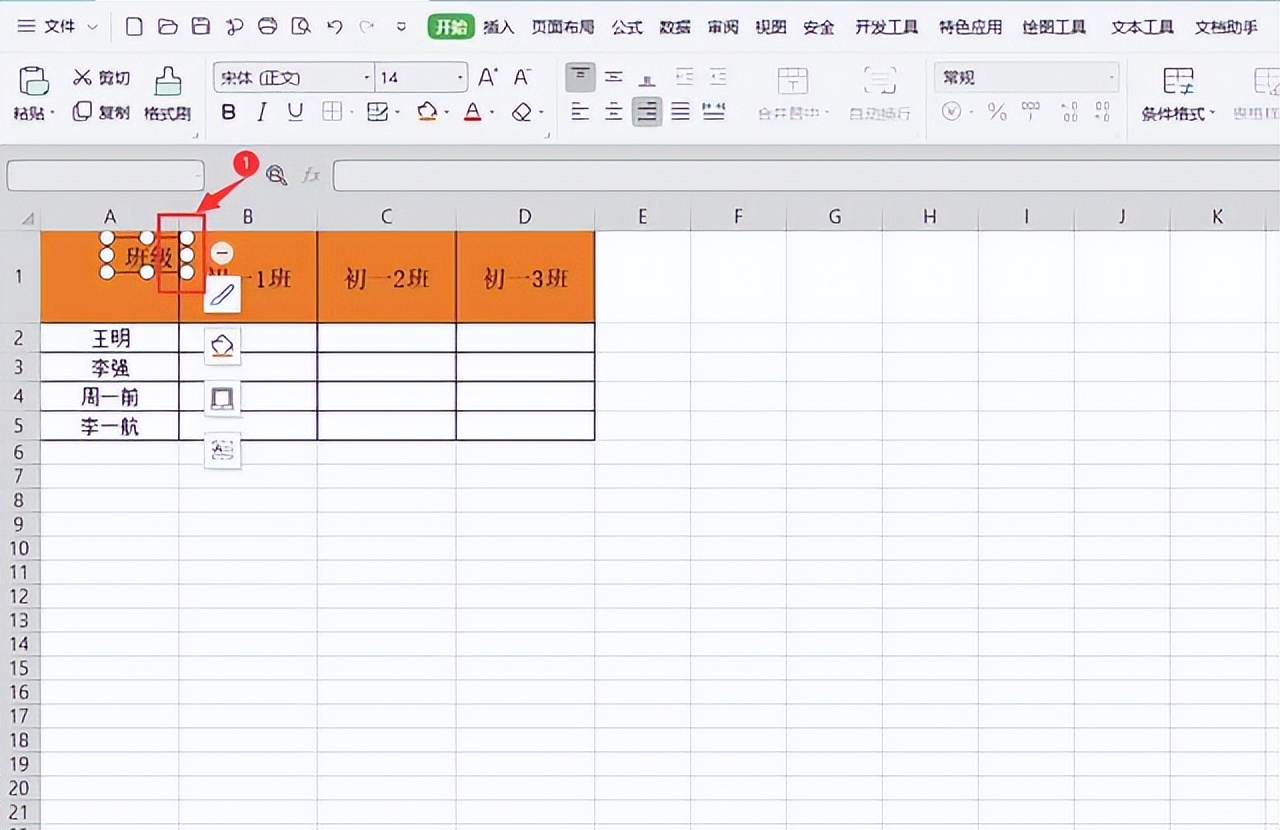
Task: Click the 合并居中 button
Action: pyautogui.click(x=794, y=94)
